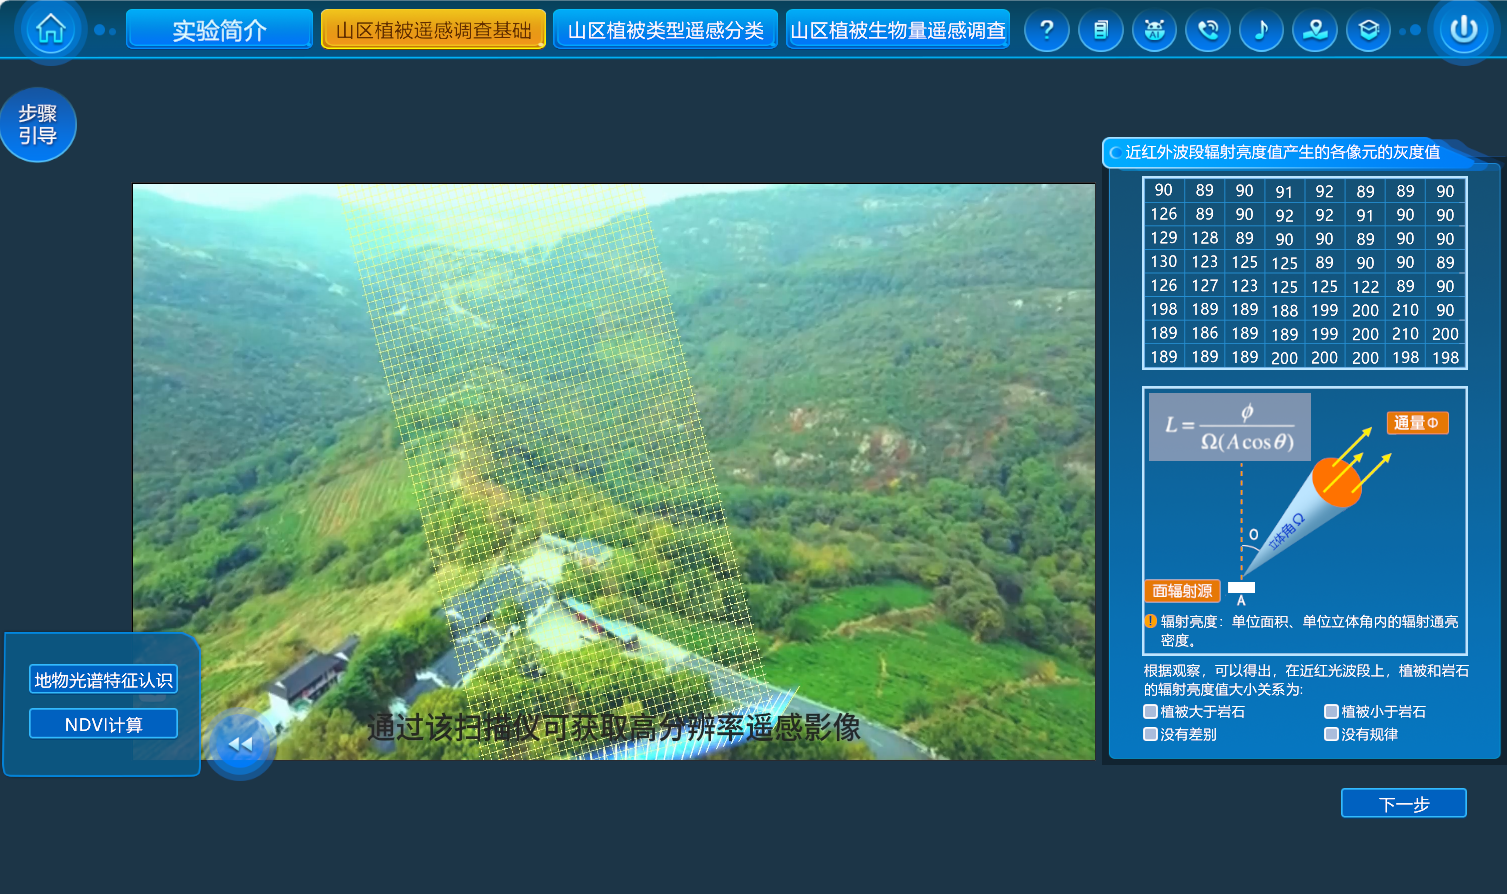Open help with the question mark icon
The height and width of the screenshot is (894, 1507).
[1046, 30]
